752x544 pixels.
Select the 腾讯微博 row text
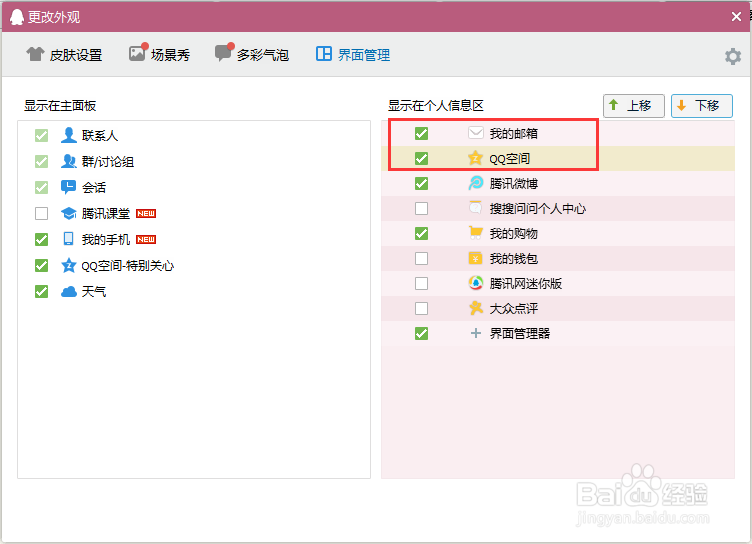coord(514,184)
